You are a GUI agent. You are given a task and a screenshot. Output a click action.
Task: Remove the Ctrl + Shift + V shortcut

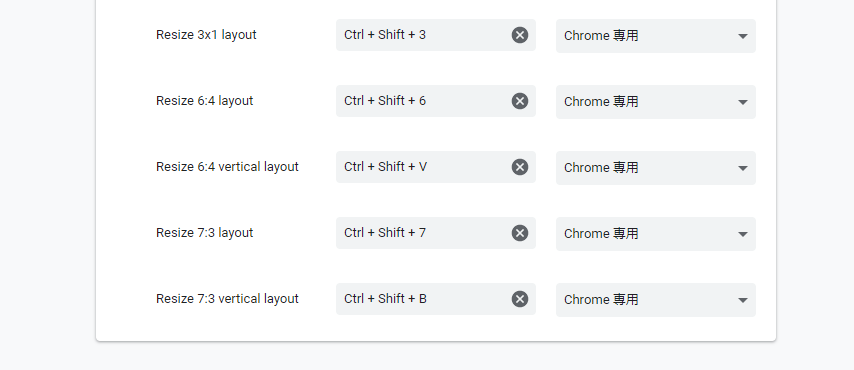(520, 167)
